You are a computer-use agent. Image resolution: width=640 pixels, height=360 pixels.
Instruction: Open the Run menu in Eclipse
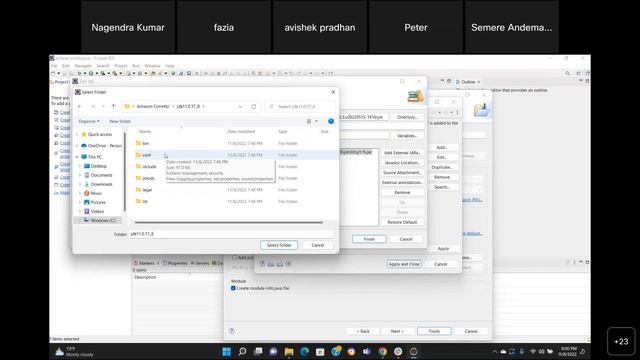click(x=136, y=66)
